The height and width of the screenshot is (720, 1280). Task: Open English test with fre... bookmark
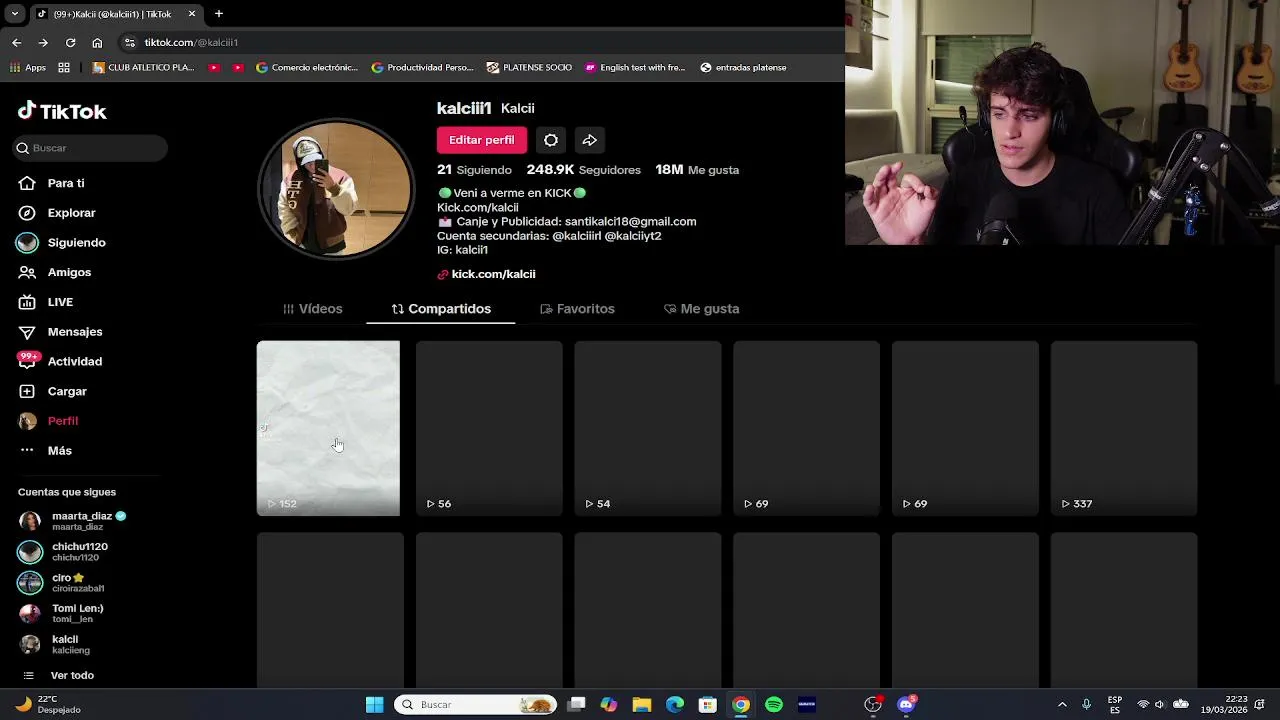coord(635,68)
